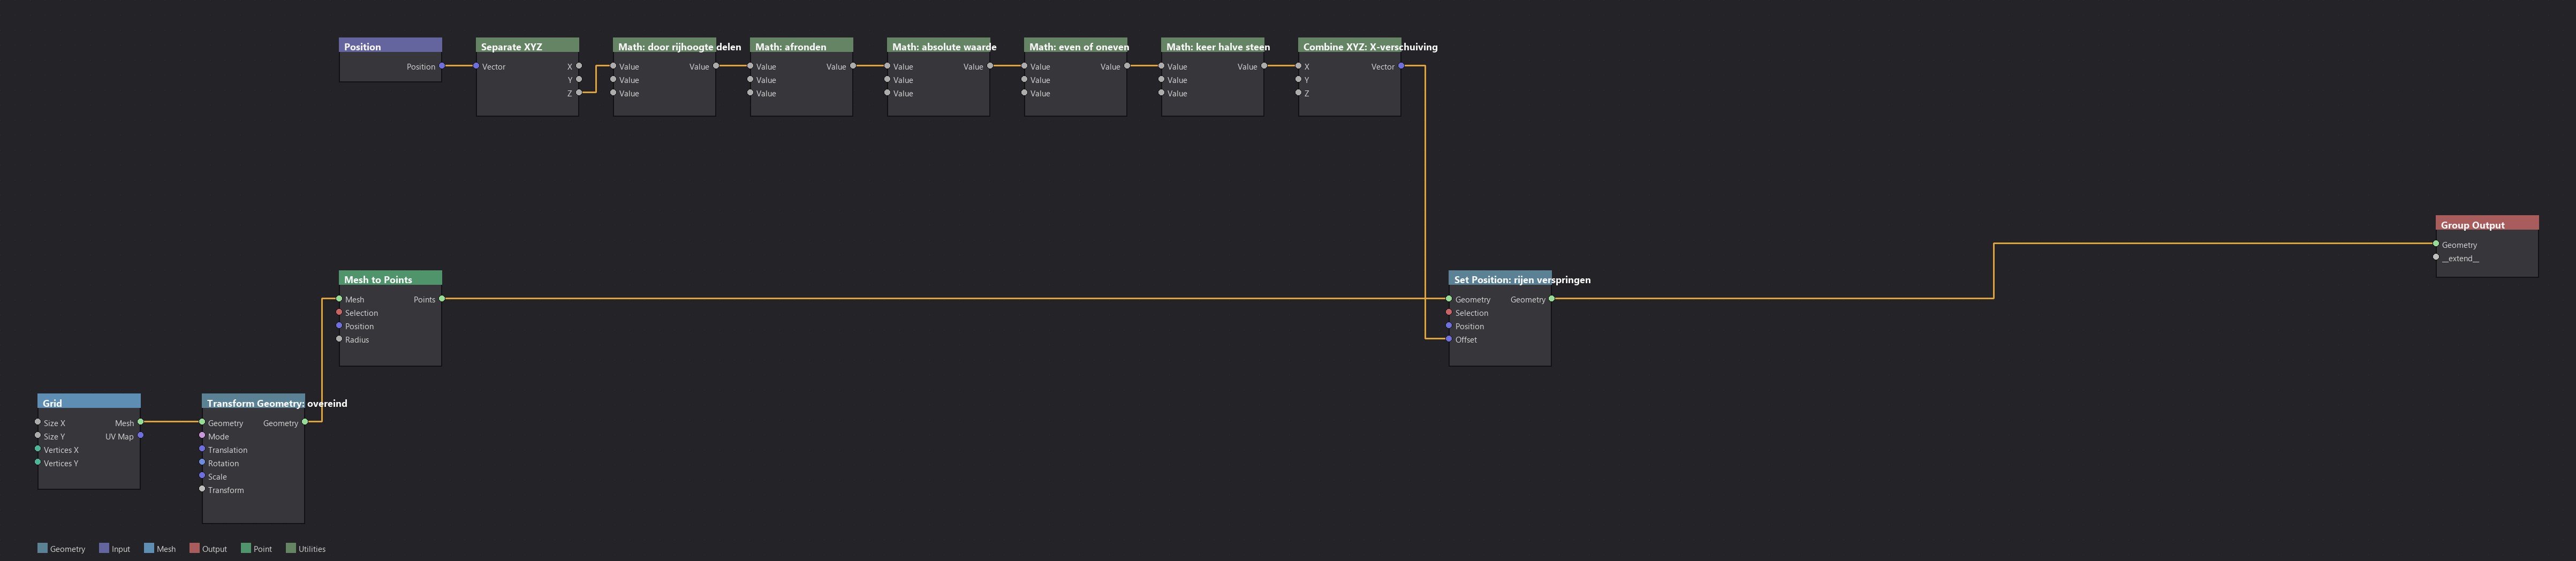Click the Value output socket of "Math: afronden"
Screen dimensions: 2576x561
[853, 66]
